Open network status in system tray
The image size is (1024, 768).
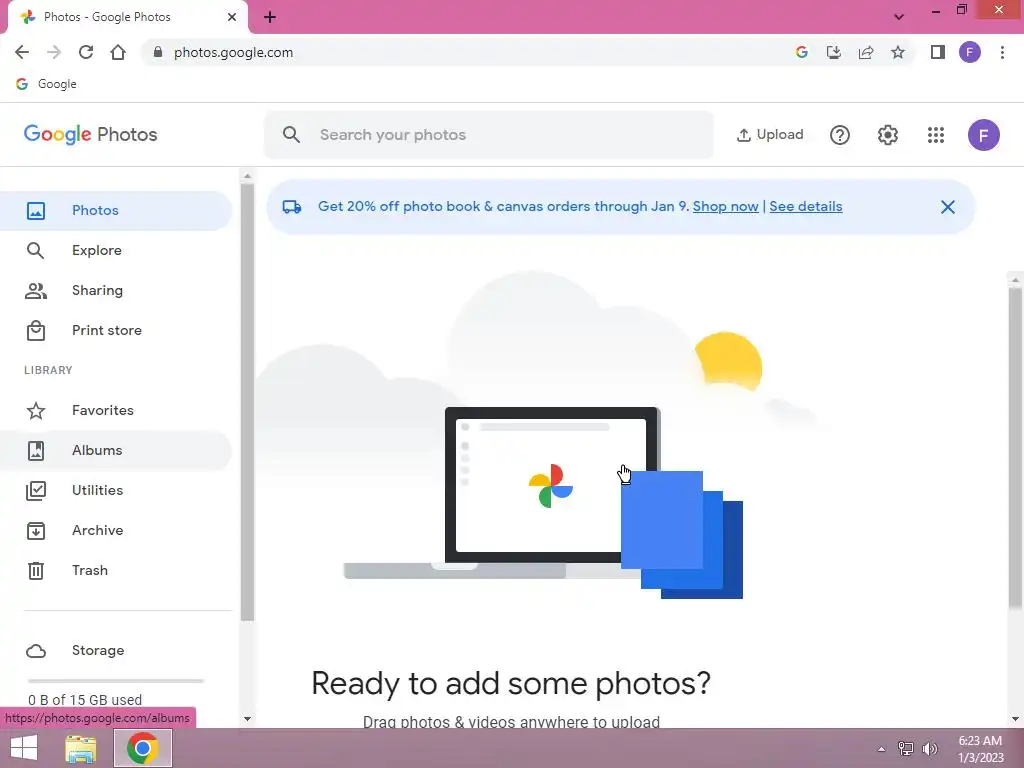point(906,749)
